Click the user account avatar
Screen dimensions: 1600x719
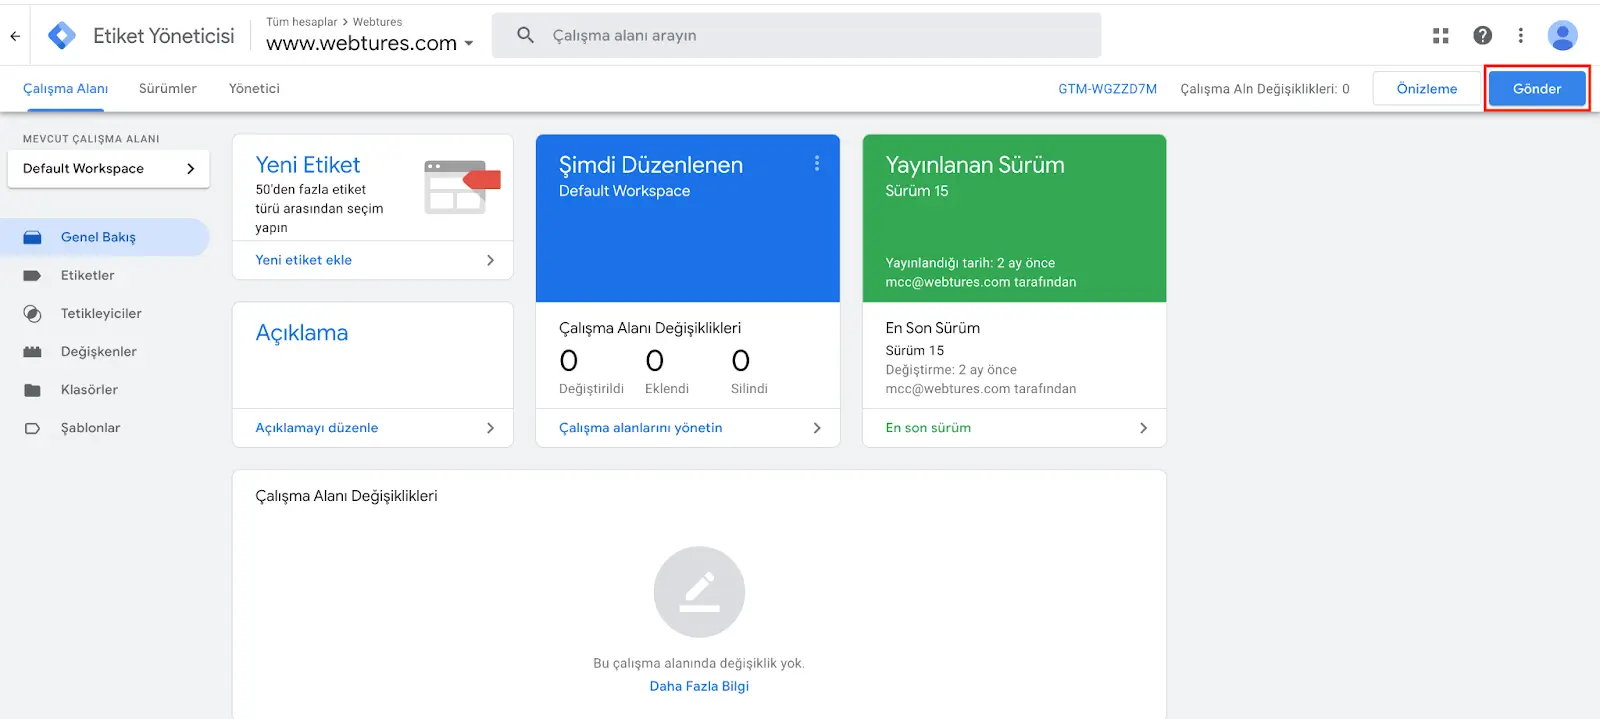click(x=1562, y=36)
